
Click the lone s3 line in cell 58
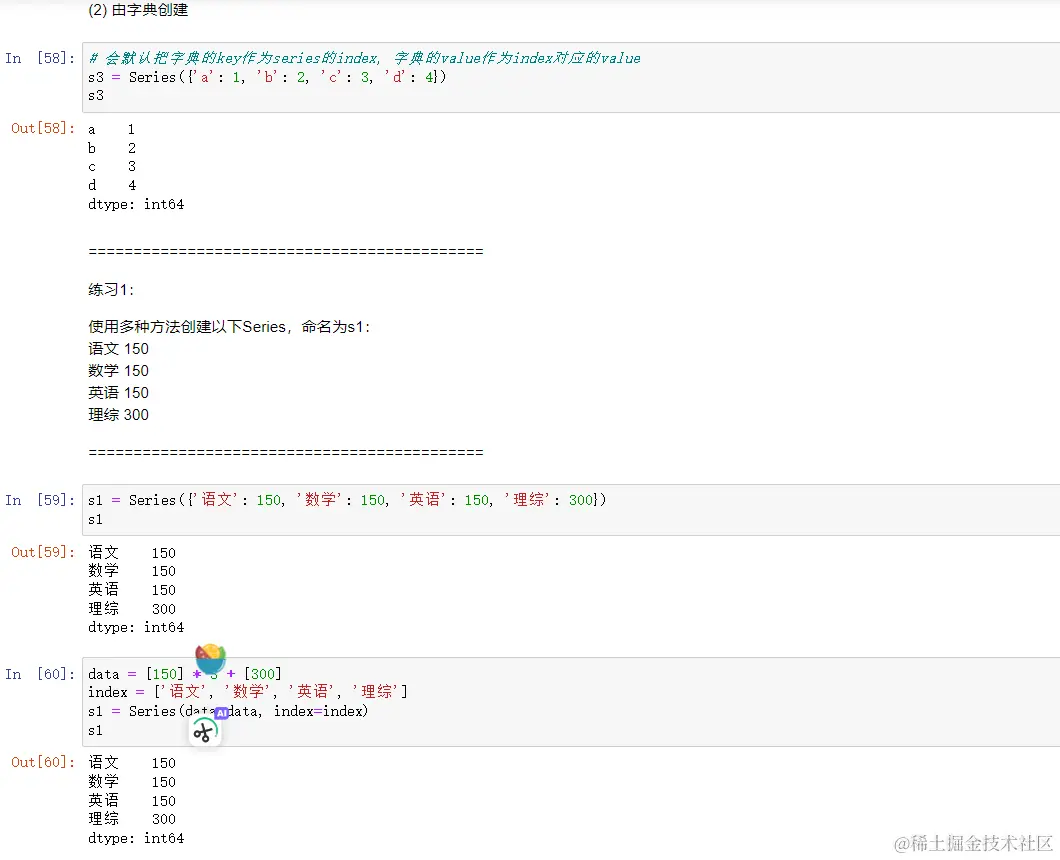tap(96, 95)
